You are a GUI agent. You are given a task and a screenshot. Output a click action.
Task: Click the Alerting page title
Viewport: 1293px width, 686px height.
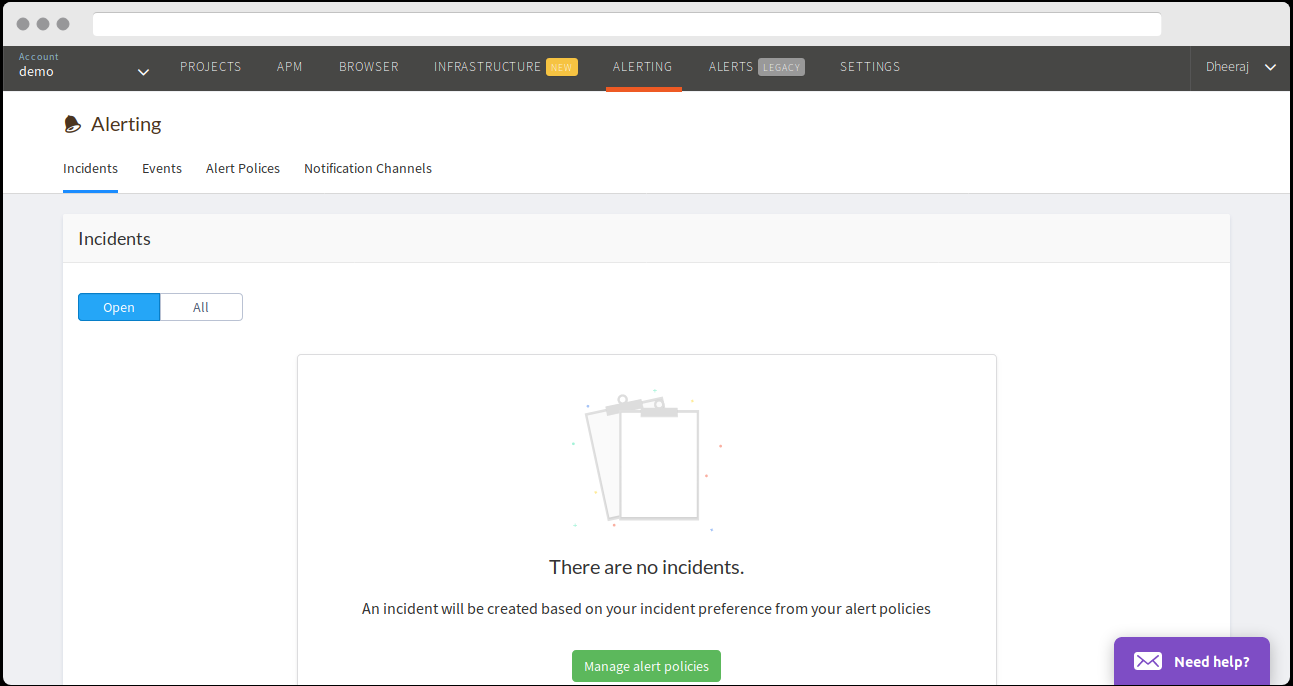tap(126, 124)
